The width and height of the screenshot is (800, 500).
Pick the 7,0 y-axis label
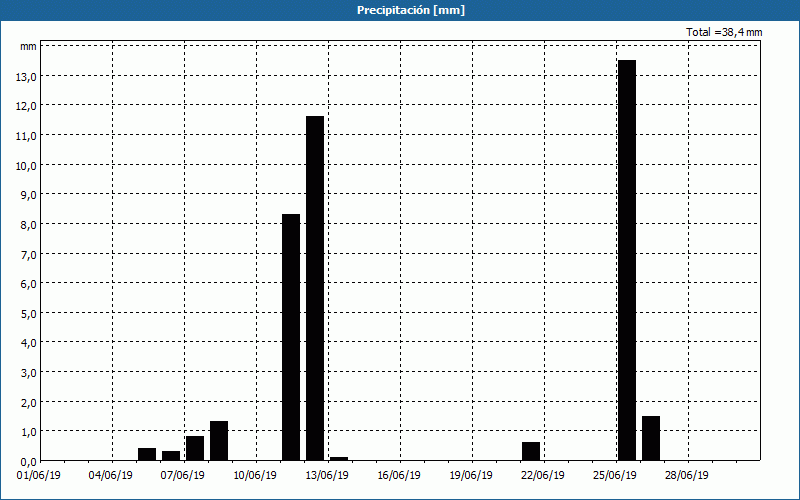28,254
